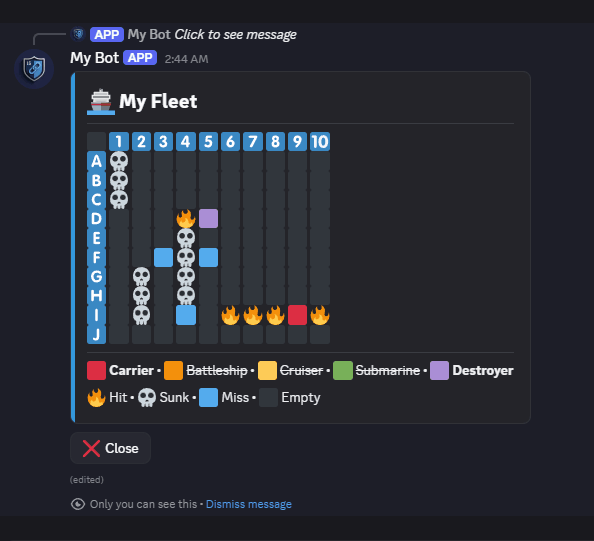Close the fleet view with the Close button
Image resolution: width=594 pixels, height=541 pixels.
coord(110,448)
